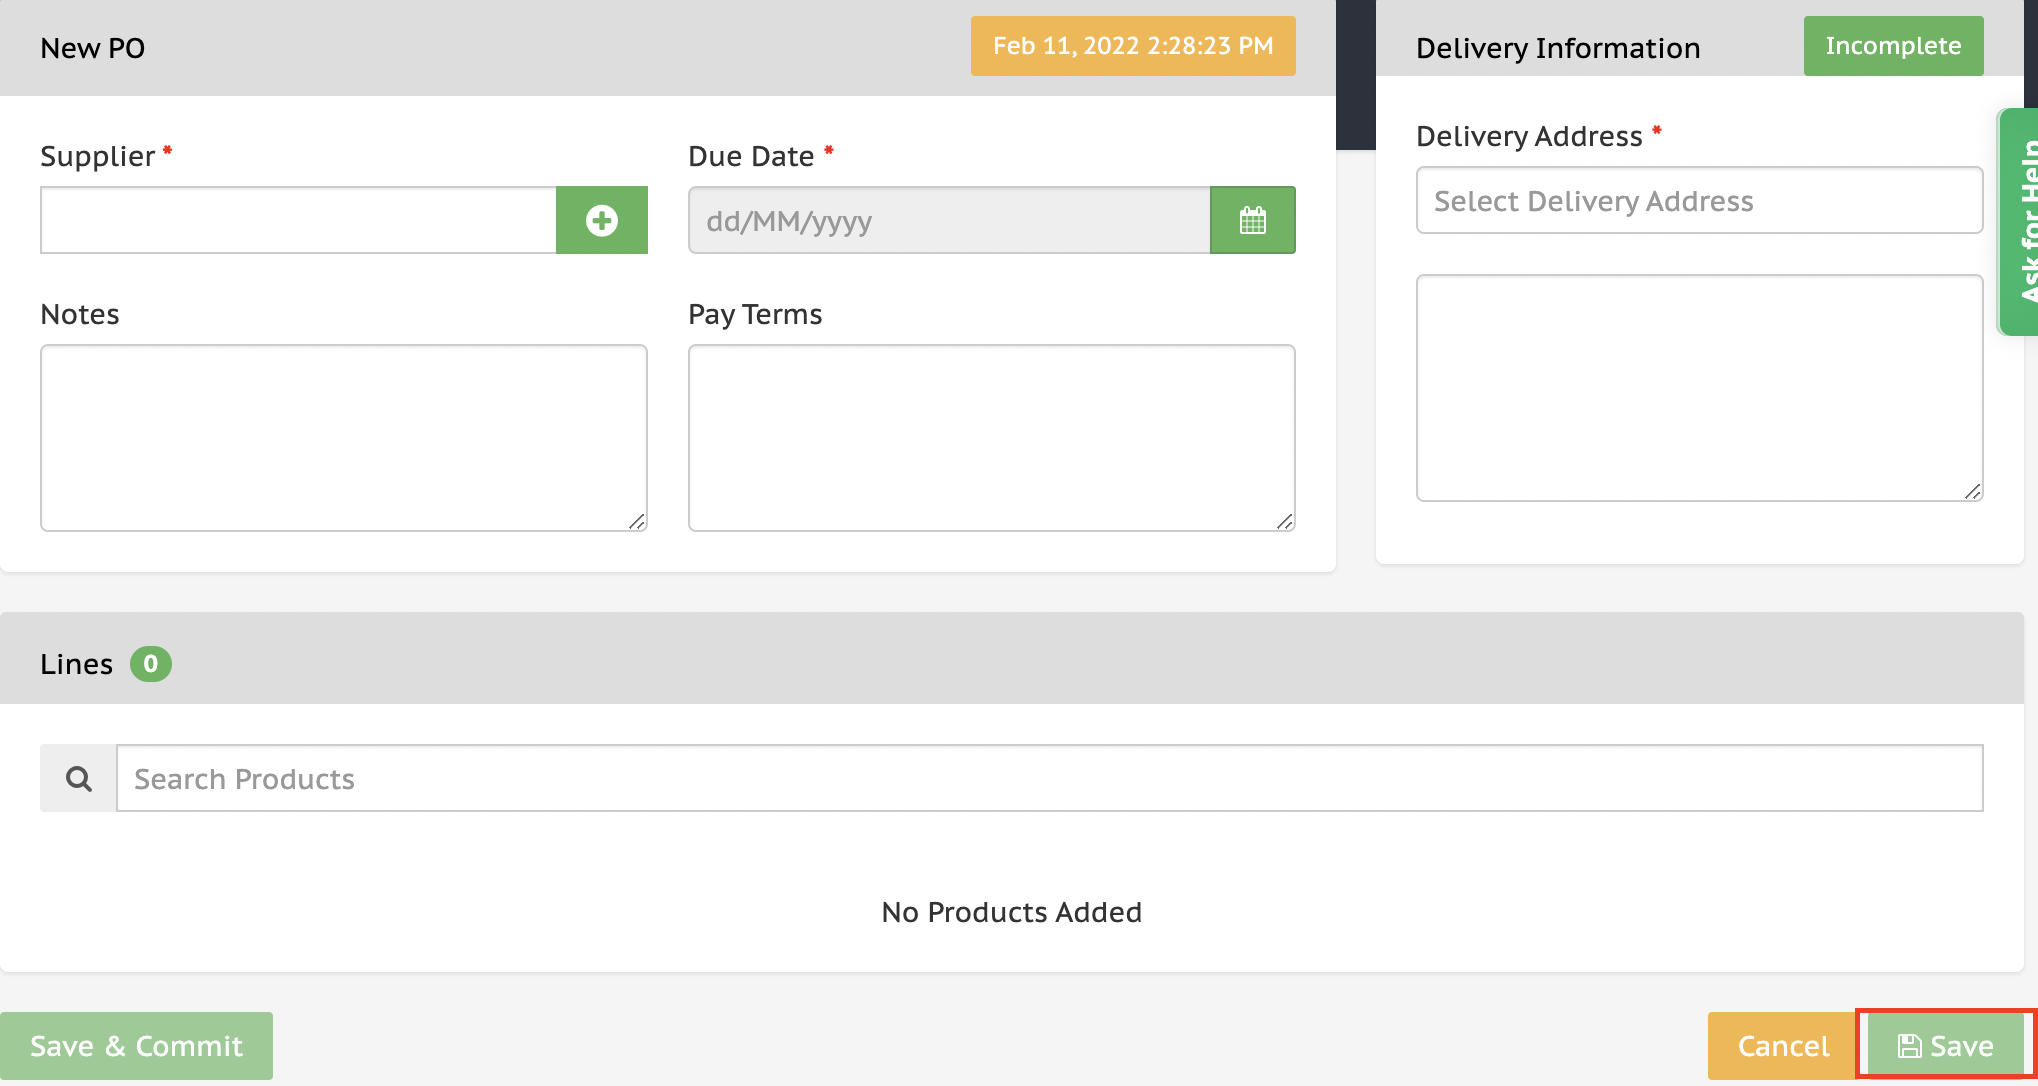Viewport: 2038px width, 1086px height.
Task: Click the Lines count badge showing 0
Action: click(150, 664)
